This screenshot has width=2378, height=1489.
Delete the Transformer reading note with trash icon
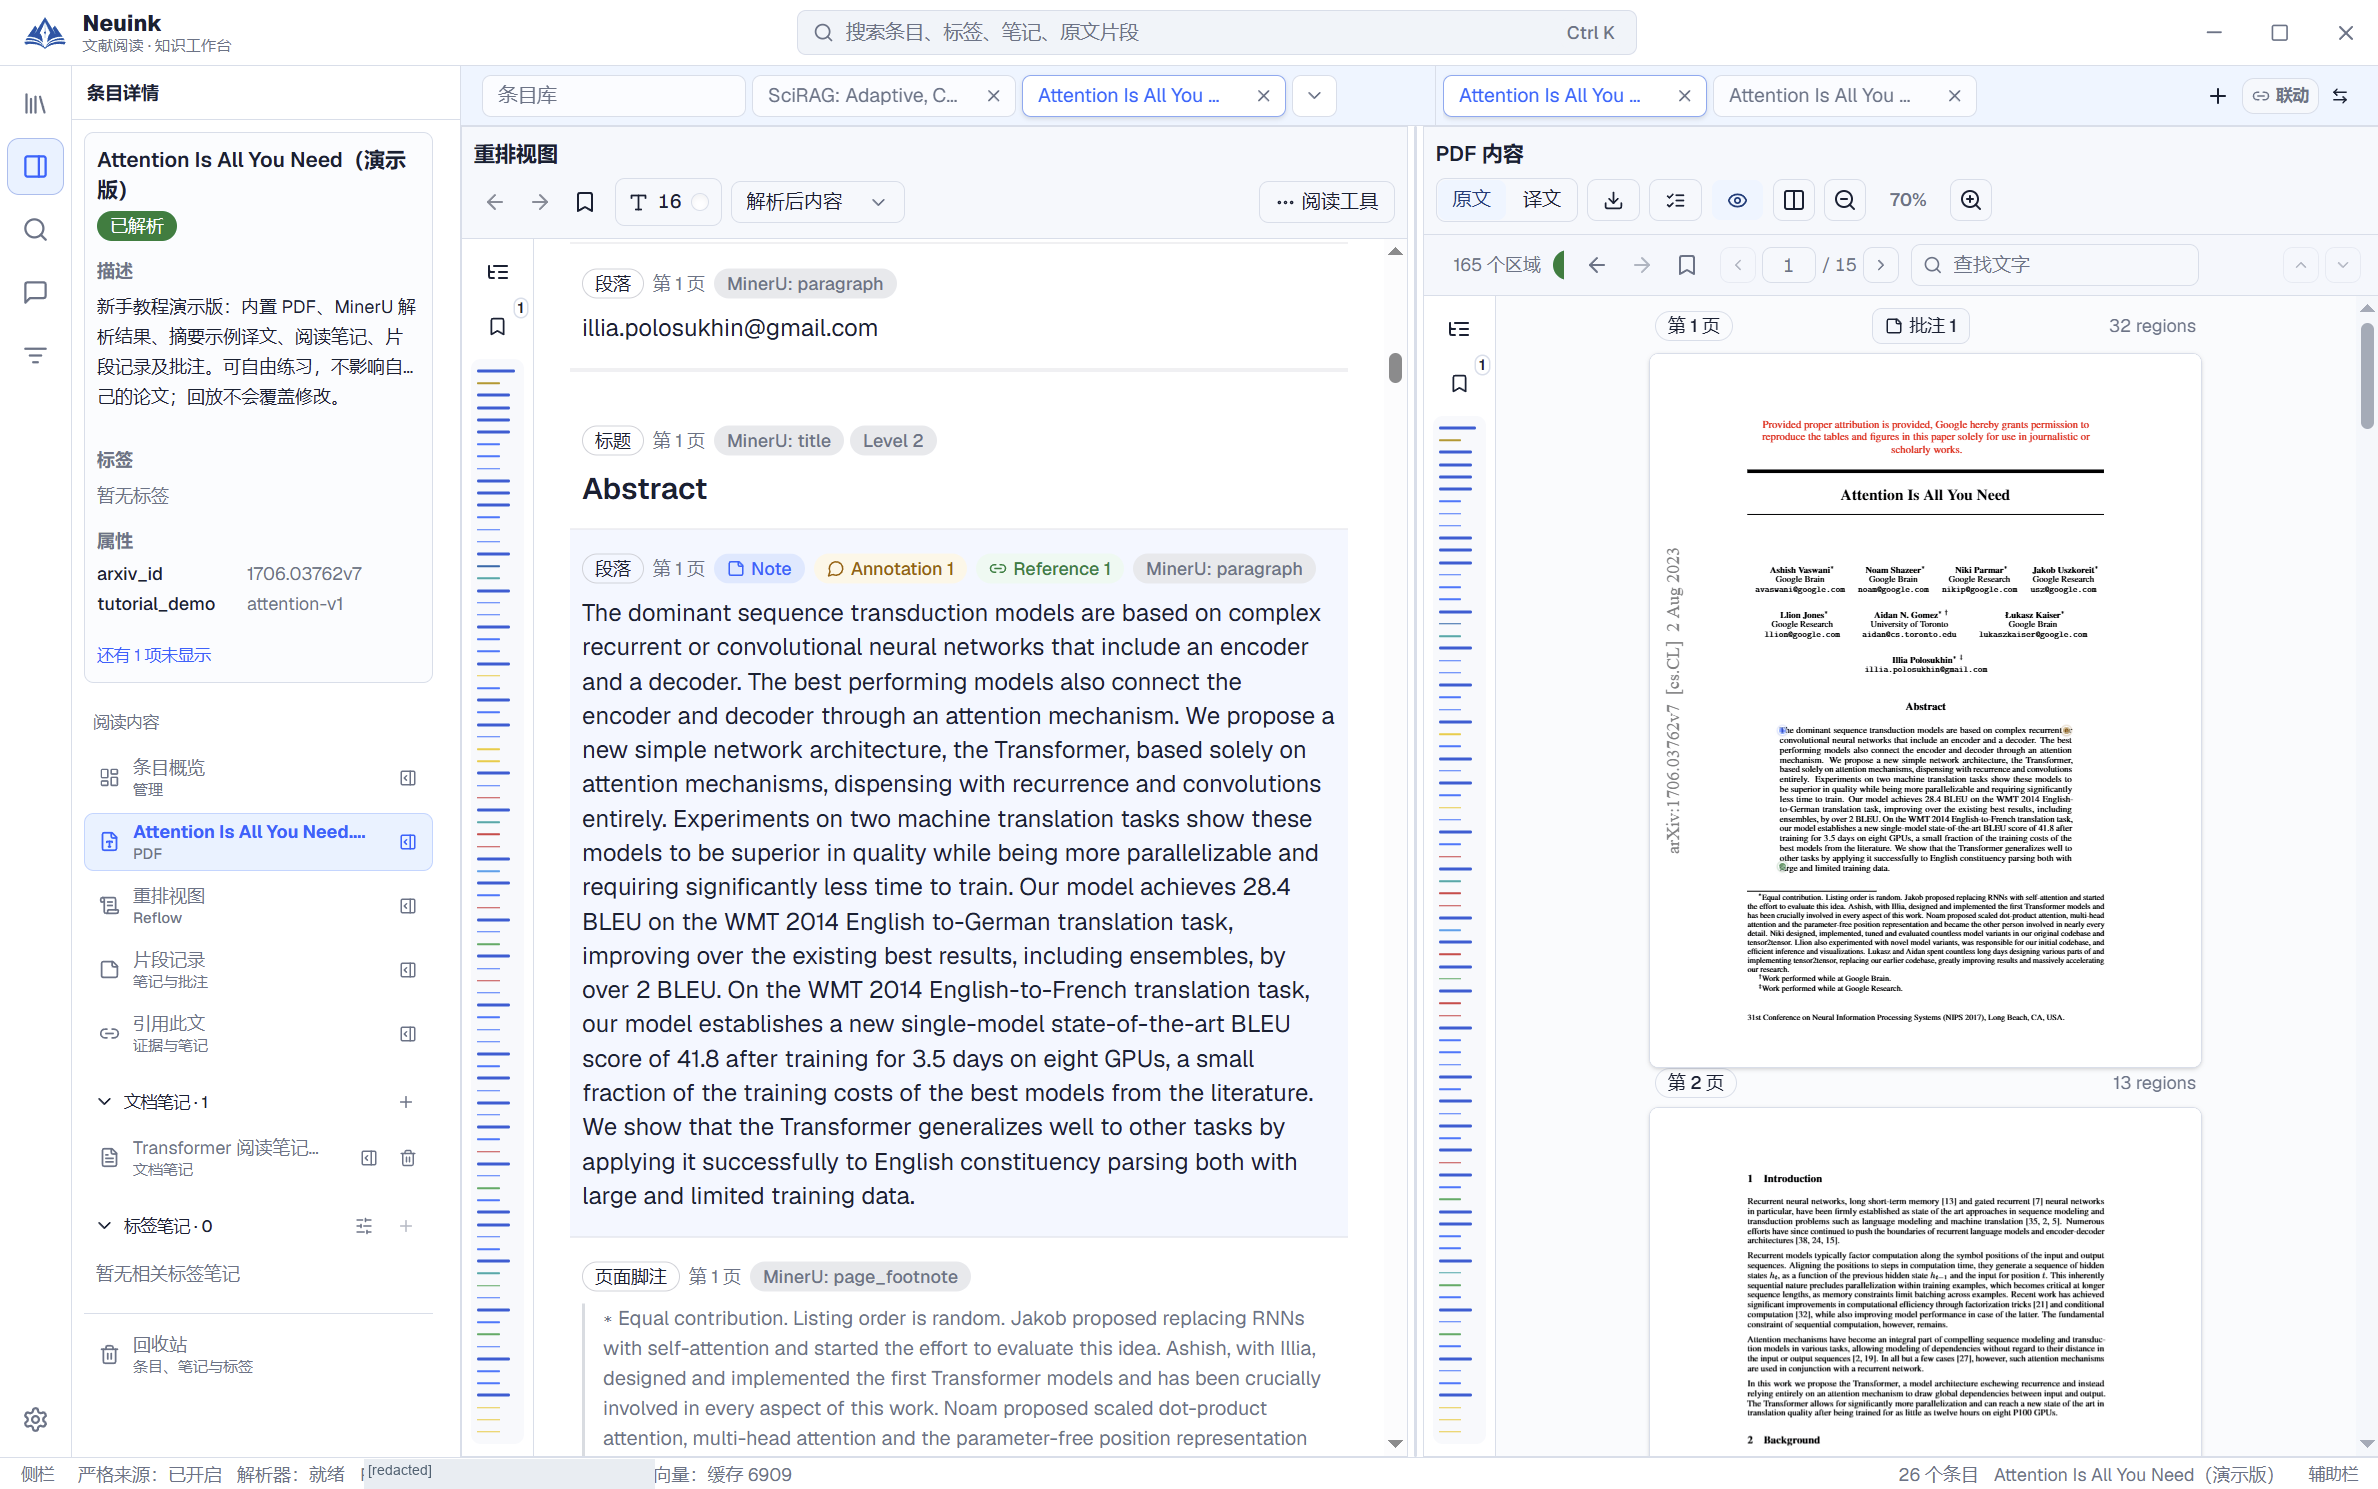tap(408, 1158)
